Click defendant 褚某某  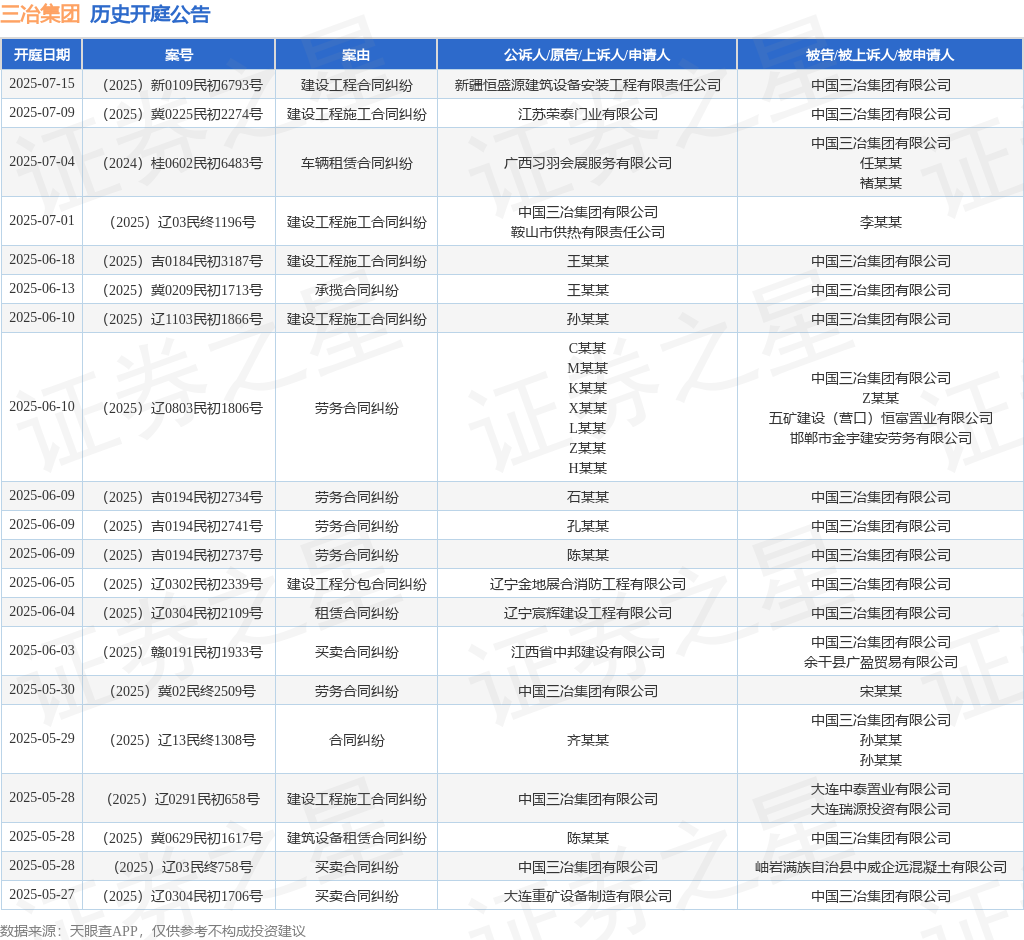pyautogui.click(x=880, y=183)
